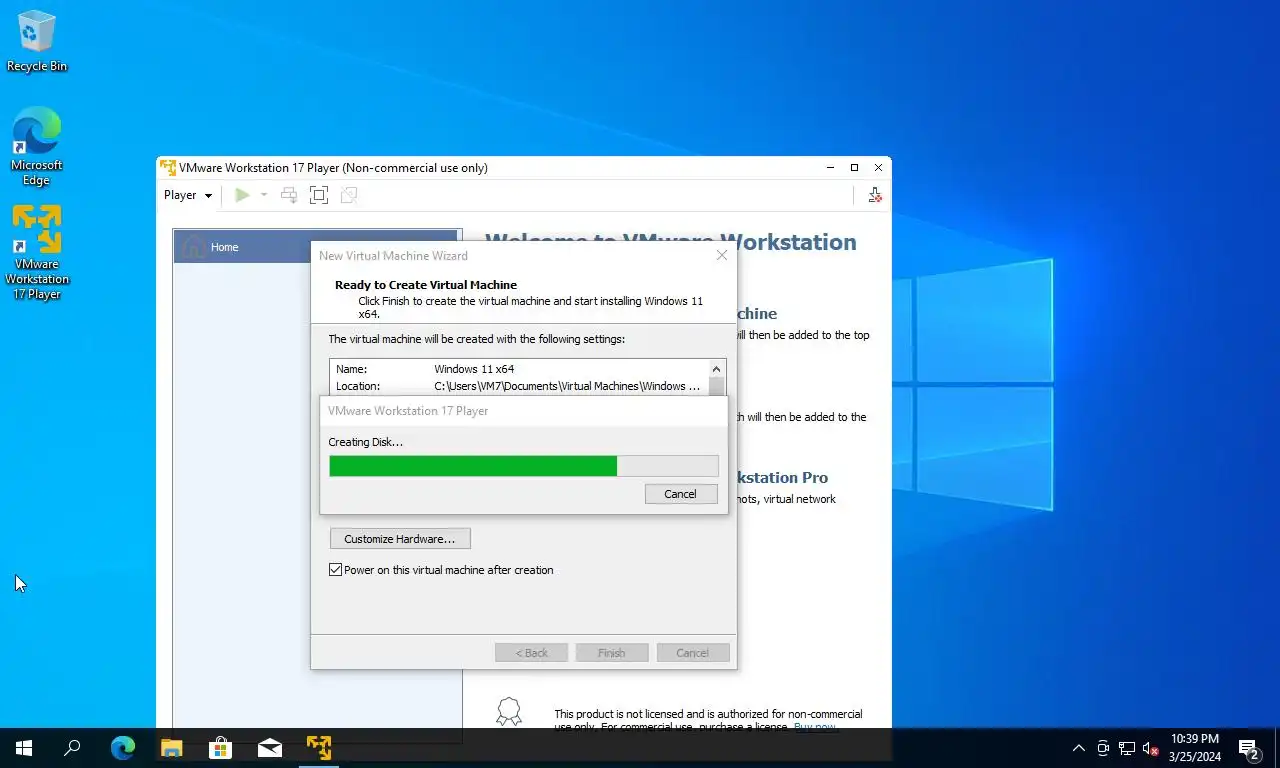Click the Meet Now camera tray icon
The height and width of the screenshot is (768, 1280).
click(1103, 748)
